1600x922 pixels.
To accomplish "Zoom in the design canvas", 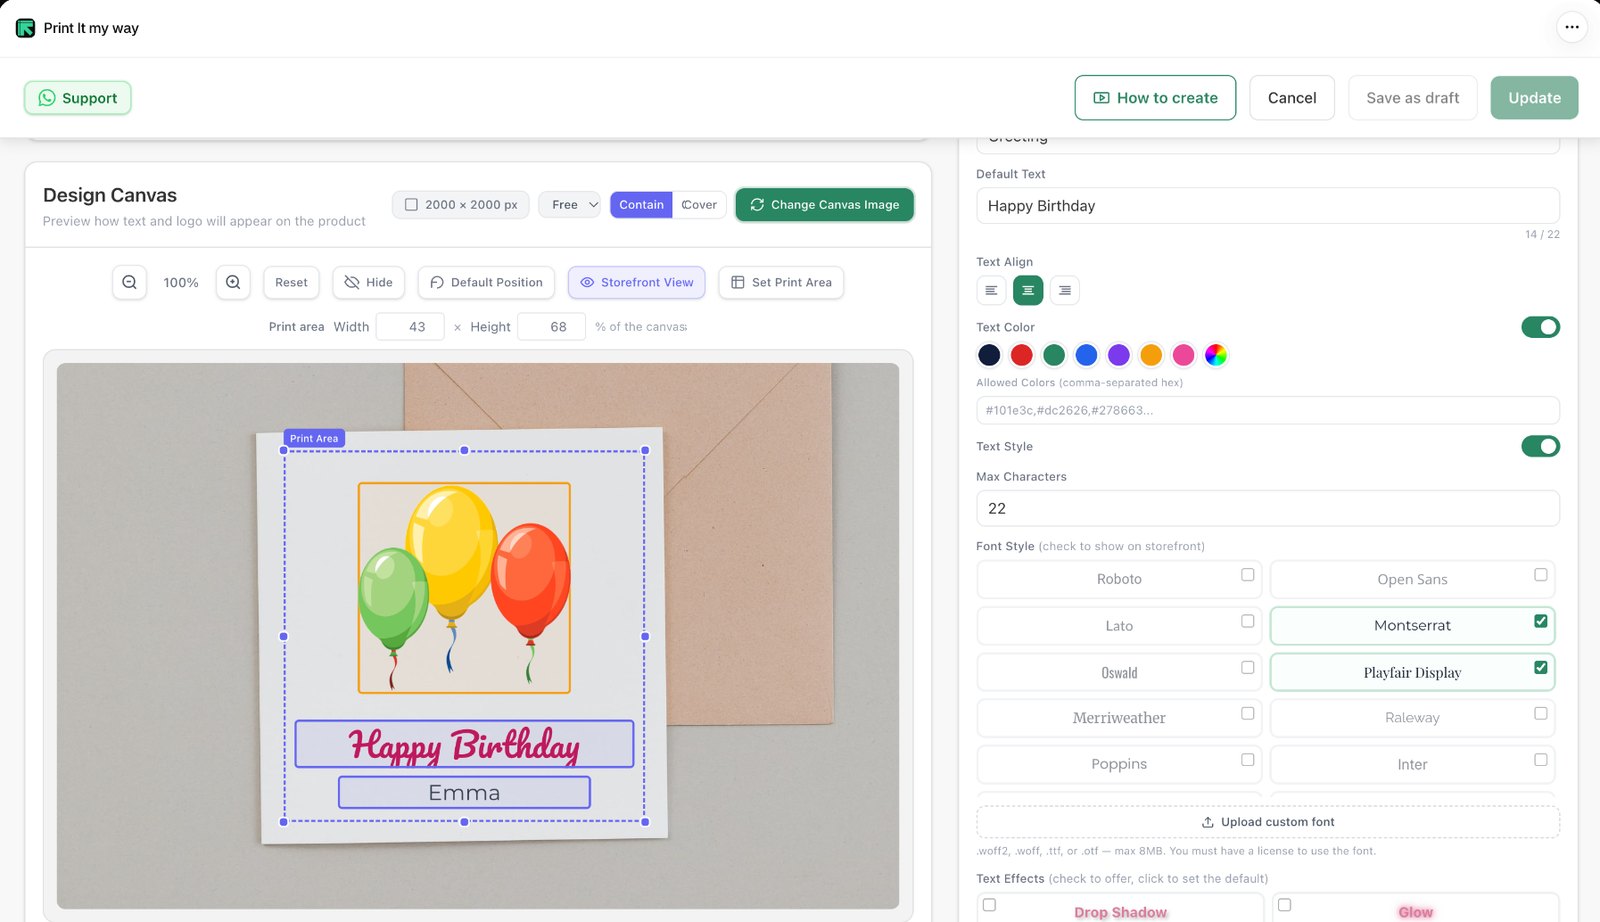I will click(x=233, y=283).
